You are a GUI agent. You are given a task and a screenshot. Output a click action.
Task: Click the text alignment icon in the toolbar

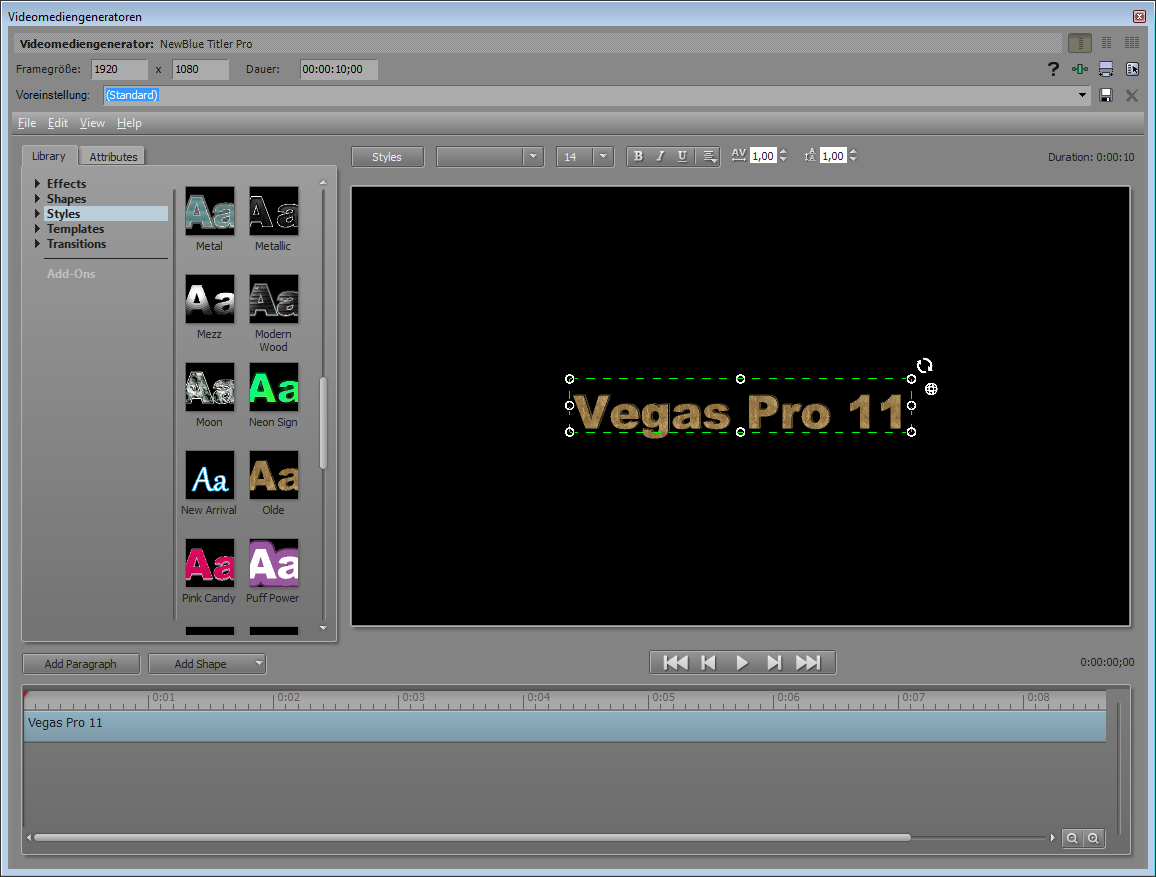pos(709,157)
